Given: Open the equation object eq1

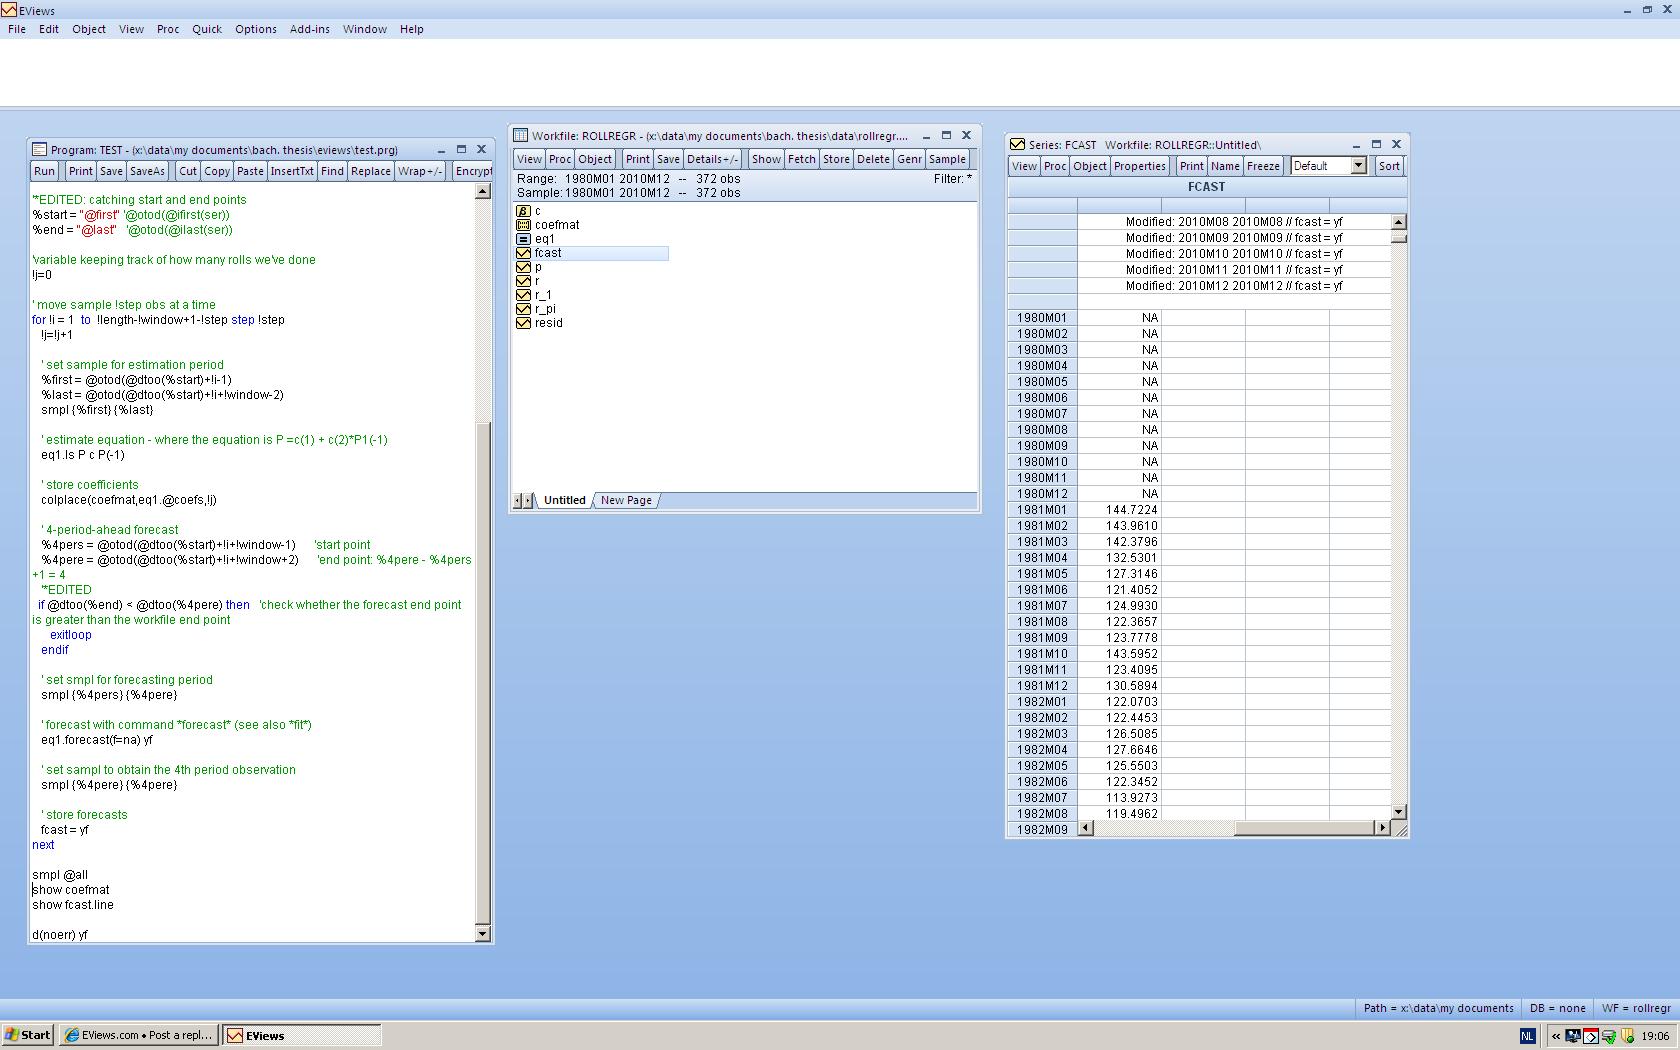Looking at the screenshot, I should pyautogui.click(x=545, y=239).
